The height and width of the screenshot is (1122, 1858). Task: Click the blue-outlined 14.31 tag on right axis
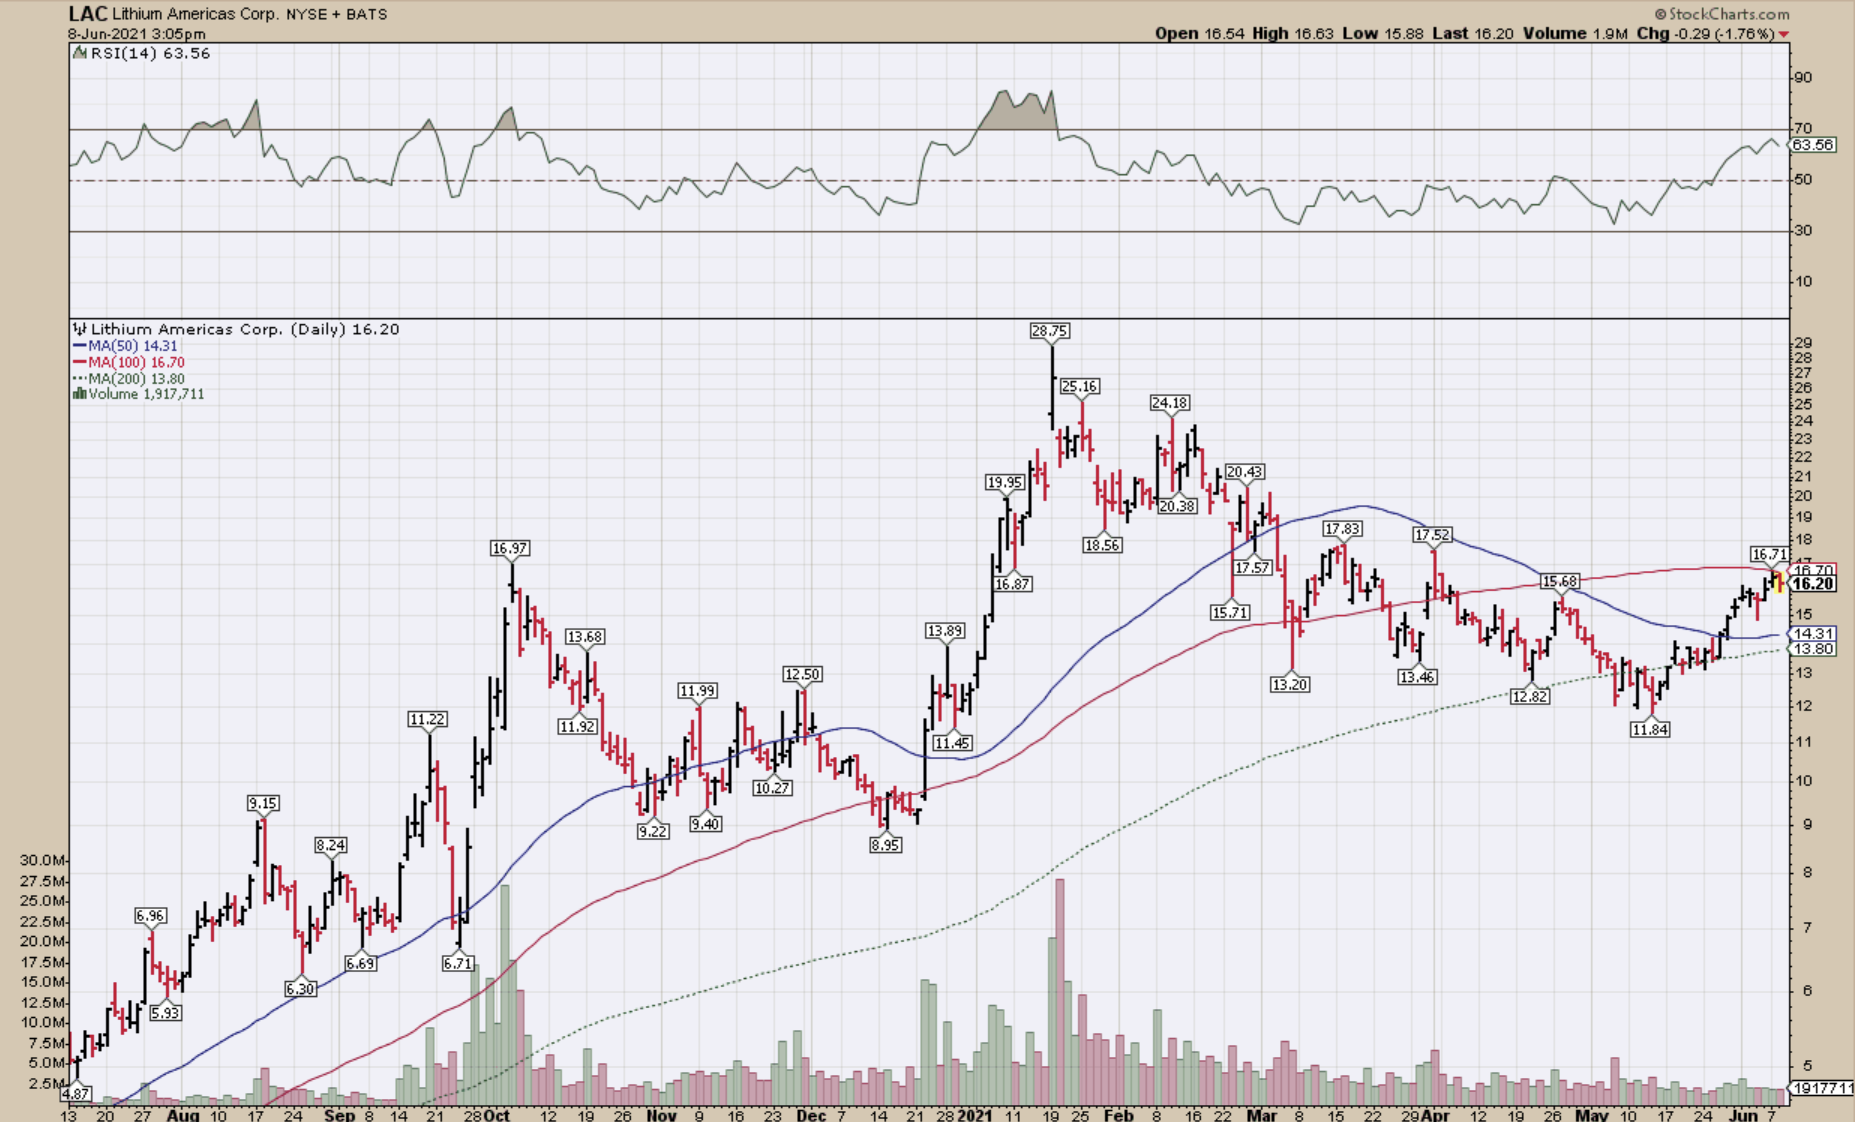point(1813,634)
